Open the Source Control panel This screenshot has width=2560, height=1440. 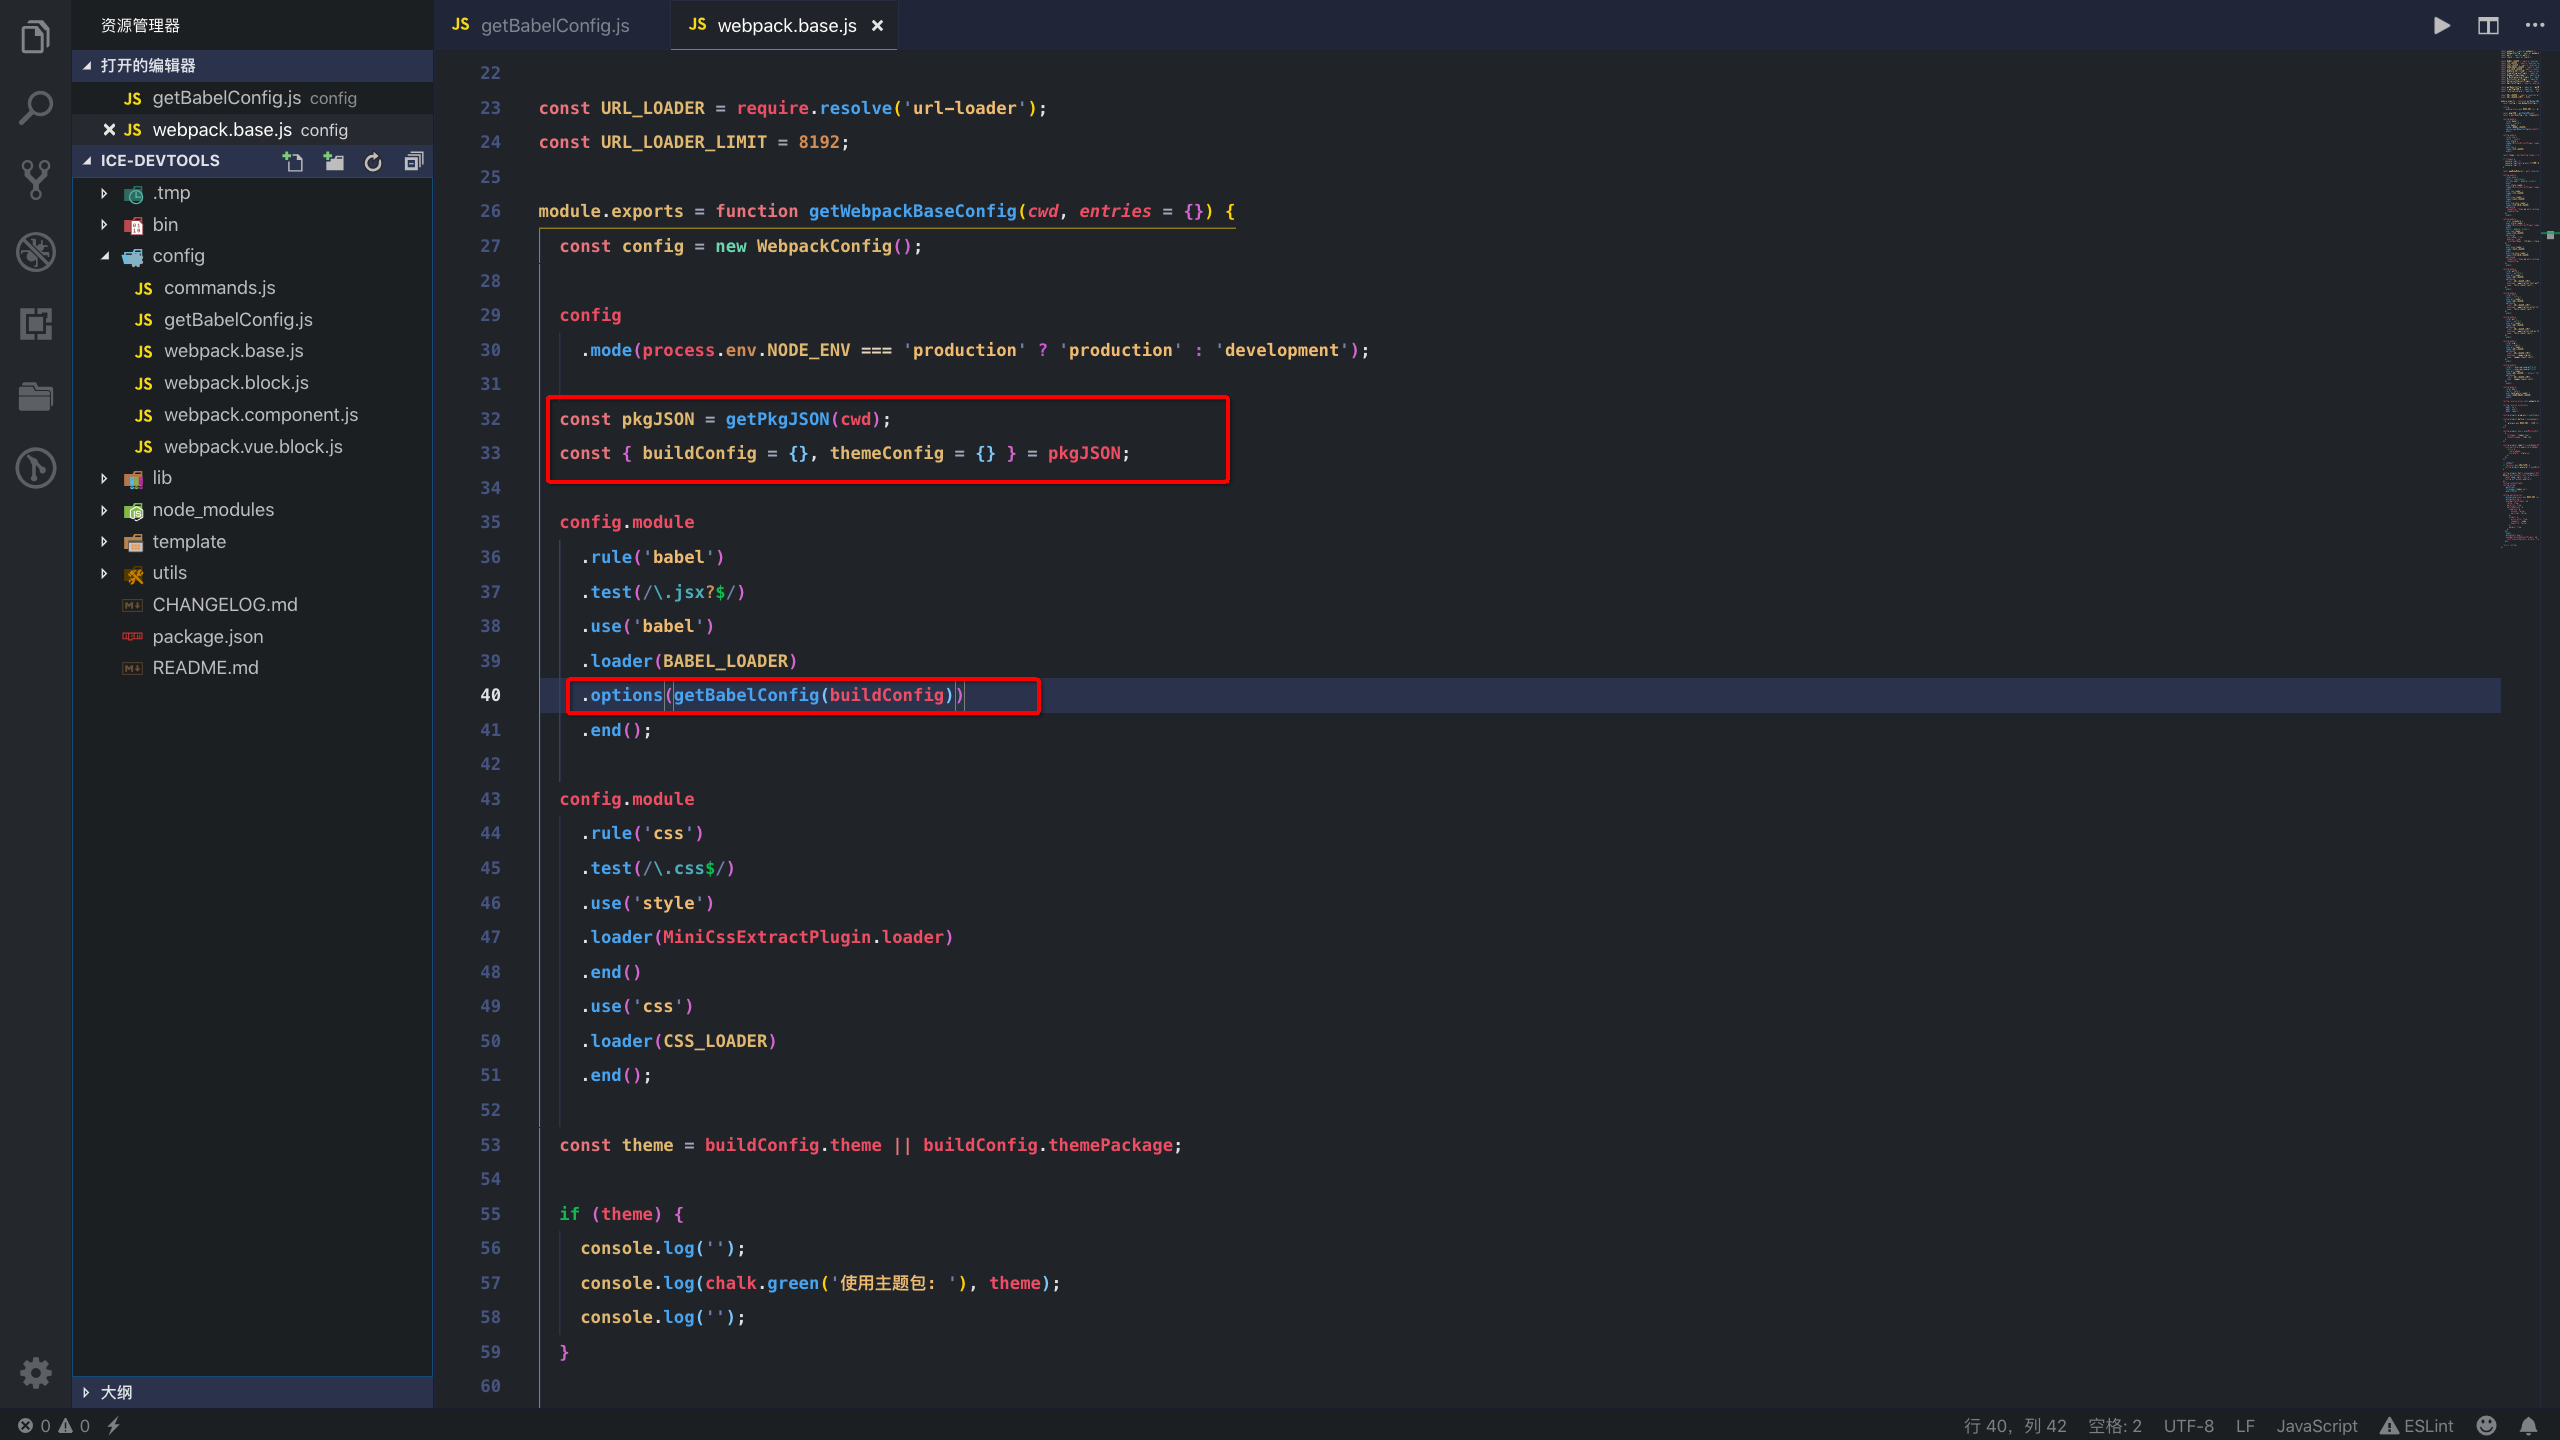35,180
